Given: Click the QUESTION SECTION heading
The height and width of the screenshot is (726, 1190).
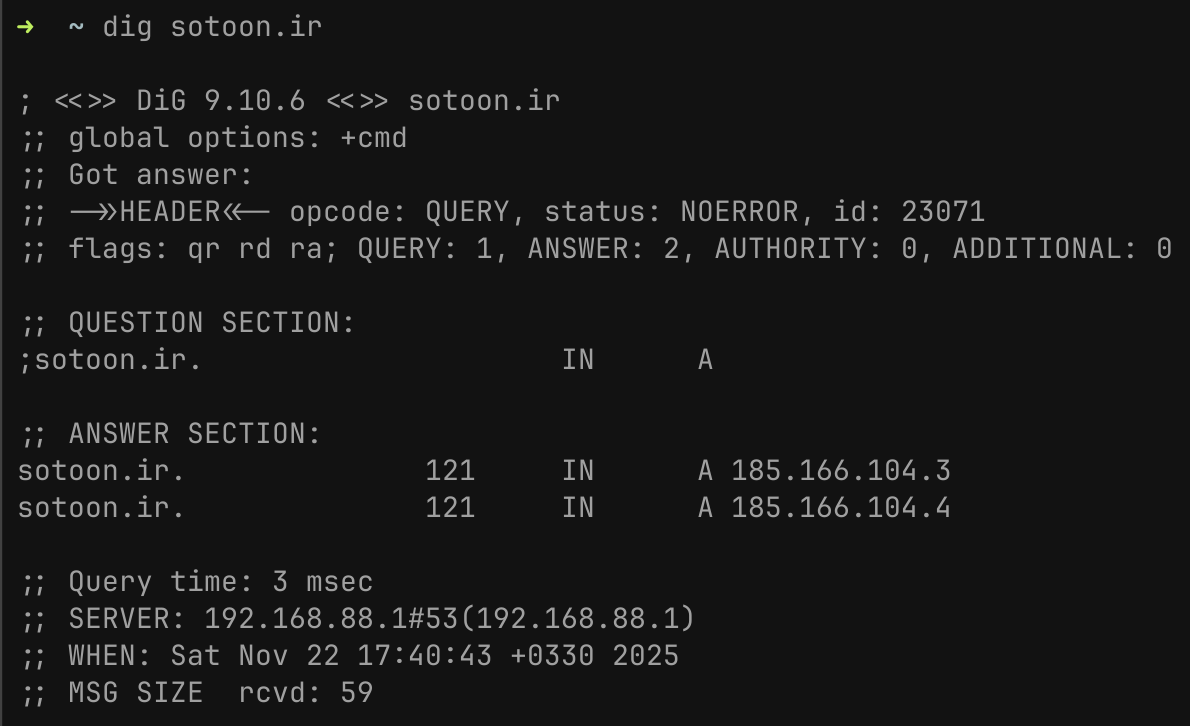Looking at the screenshot, I should coord(211,323).
